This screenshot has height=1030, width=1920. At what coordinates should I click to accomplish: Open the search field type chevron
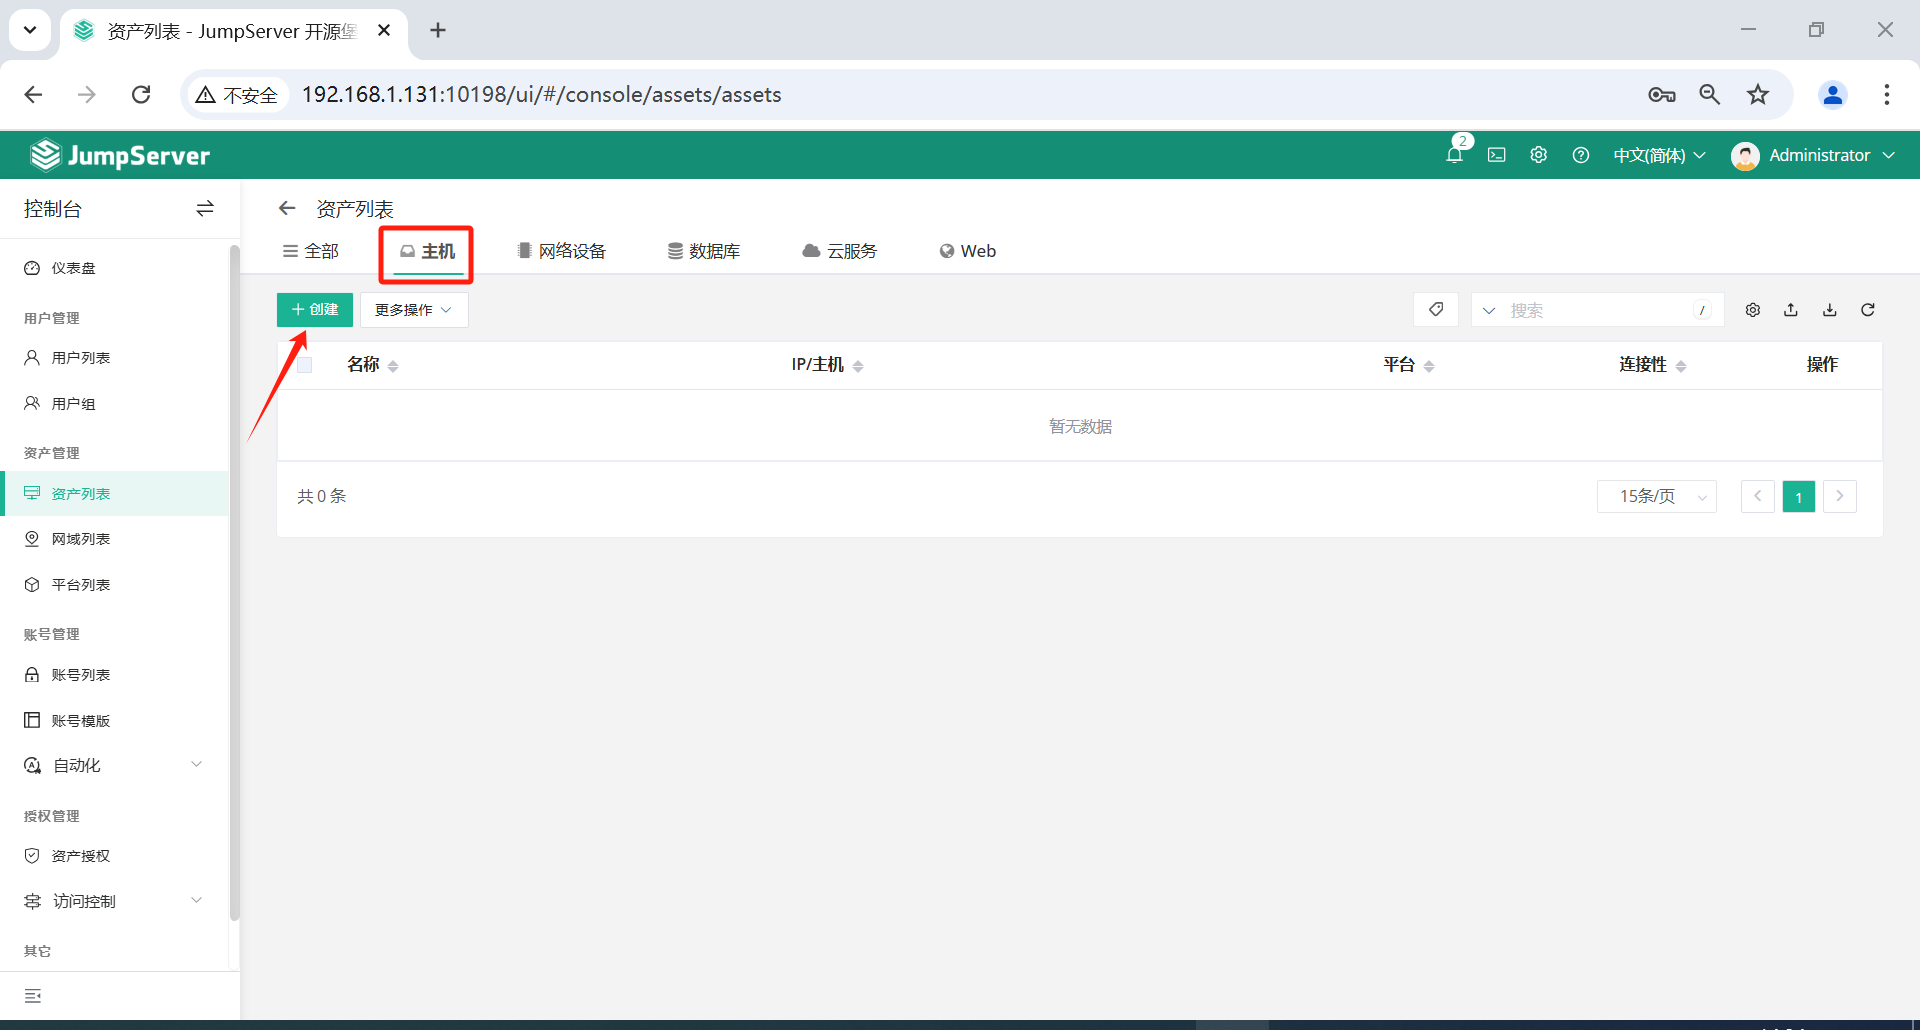coord(1489,310)
